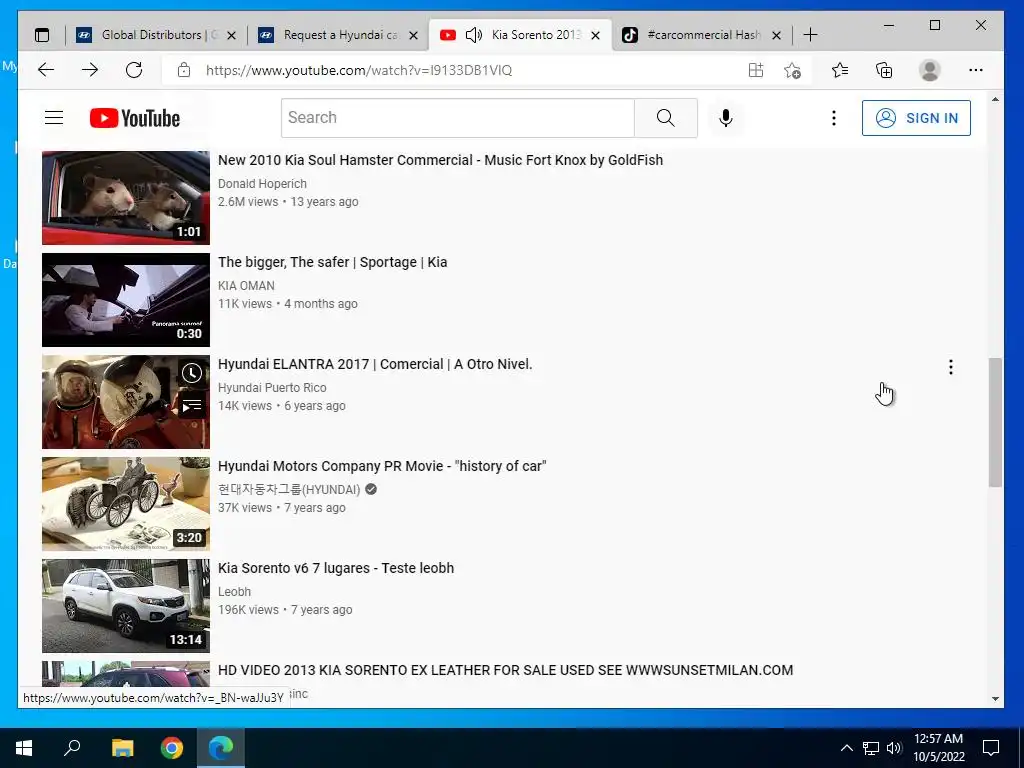The width and height of the screenshot is (1024, 768).
Task: Add Hyundai ELANTRA video to Watch later (clock icon)
Action: 191,374
